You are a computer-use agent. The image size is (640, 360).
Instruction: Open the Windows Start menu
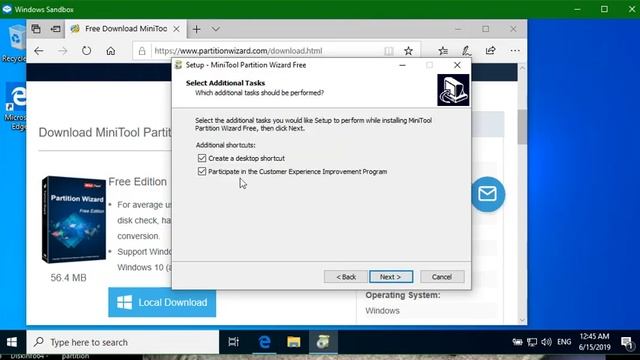pyautogui.click(x=12, y=342)
